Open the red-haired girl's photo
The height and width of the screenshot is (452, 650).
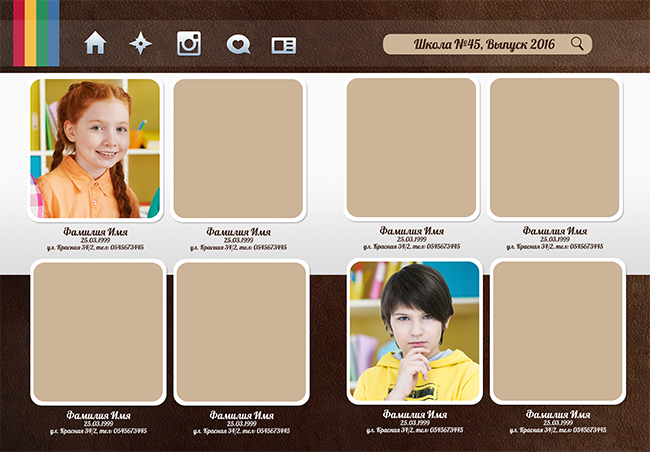(x=95, y=148)
